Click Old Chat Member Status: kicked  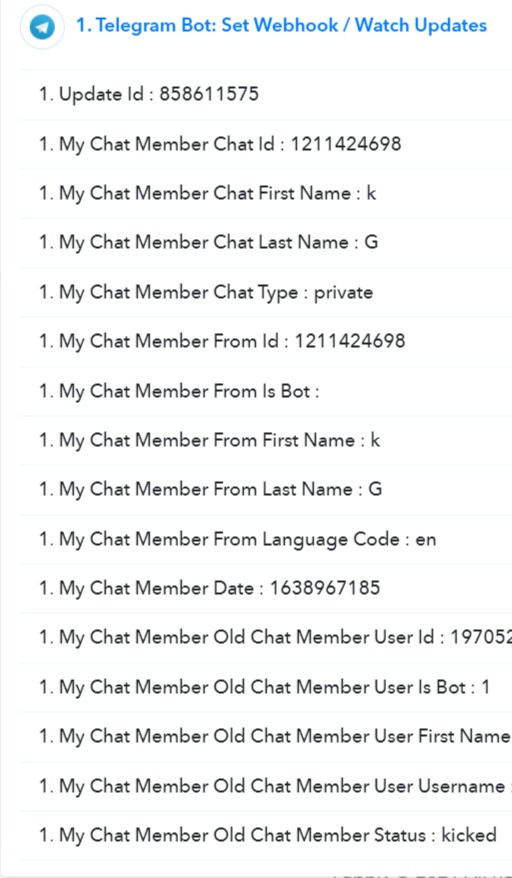[266, 835]
